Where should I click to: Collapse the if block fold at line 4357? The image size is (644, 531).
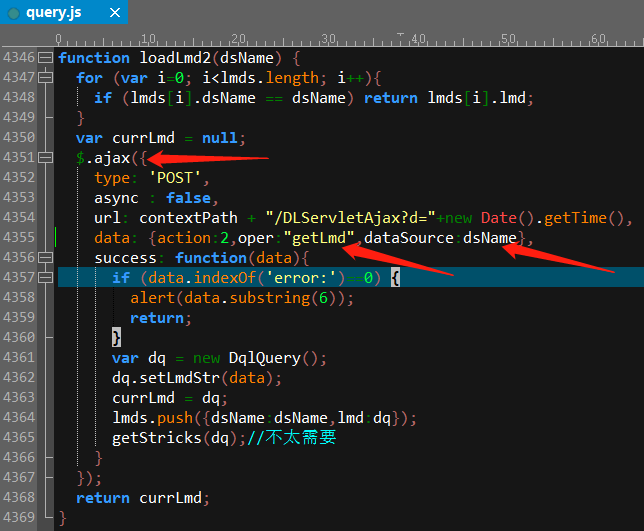coord(45,278)
